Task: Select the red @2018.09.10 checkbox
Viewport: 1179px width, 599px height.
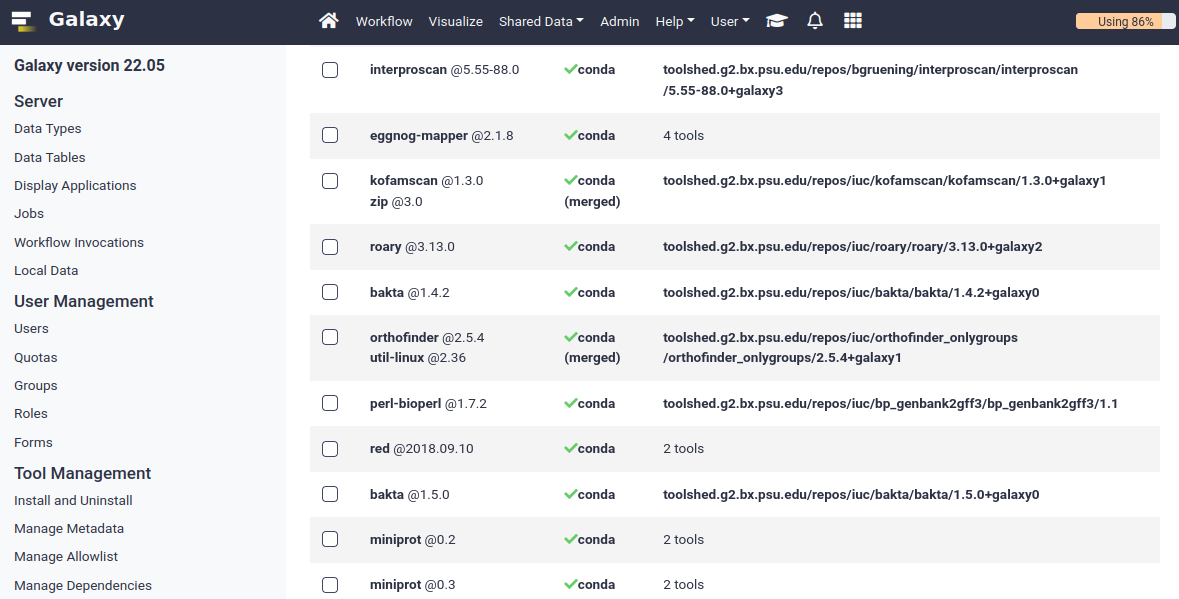Action: pos(330,449)
